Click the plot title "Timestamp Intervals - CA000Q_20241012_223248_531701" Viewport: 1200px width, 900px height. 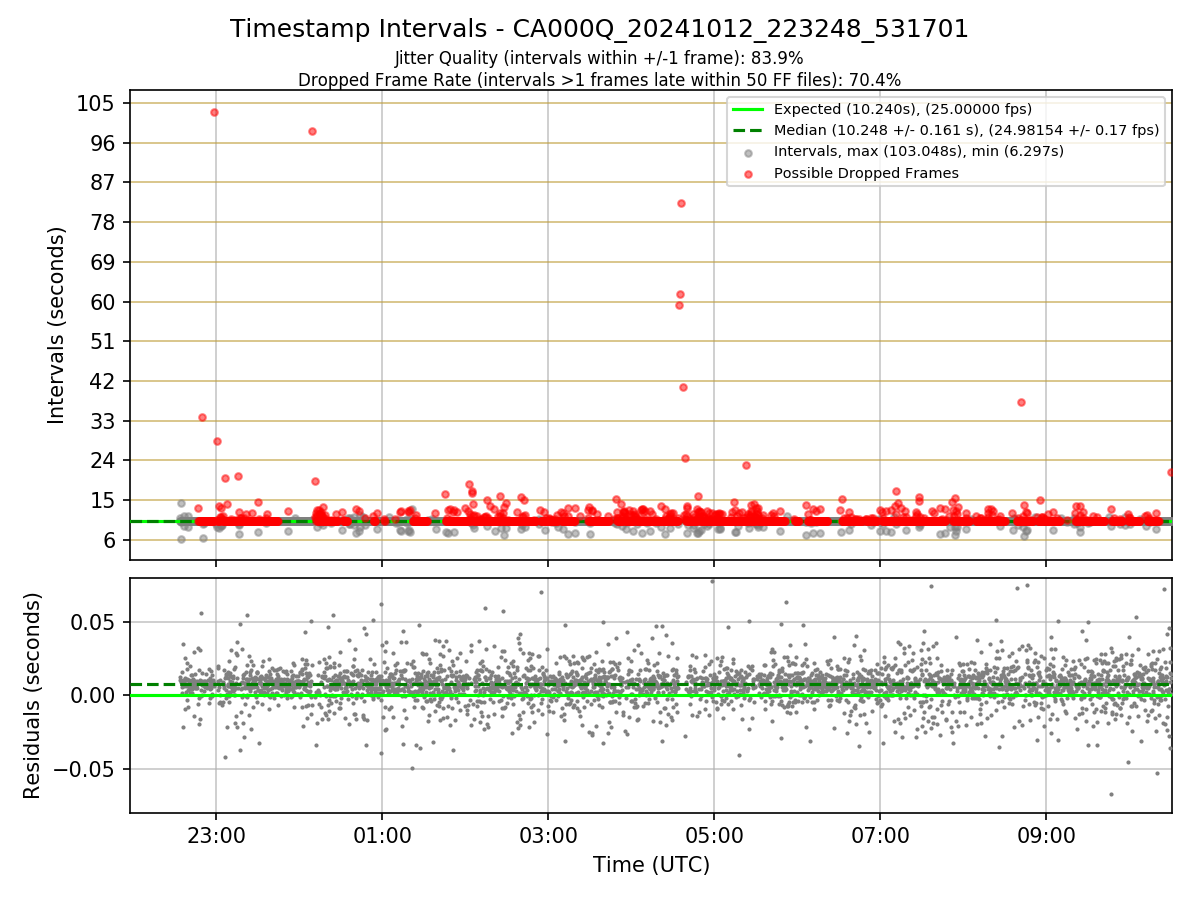pos(599,29)
